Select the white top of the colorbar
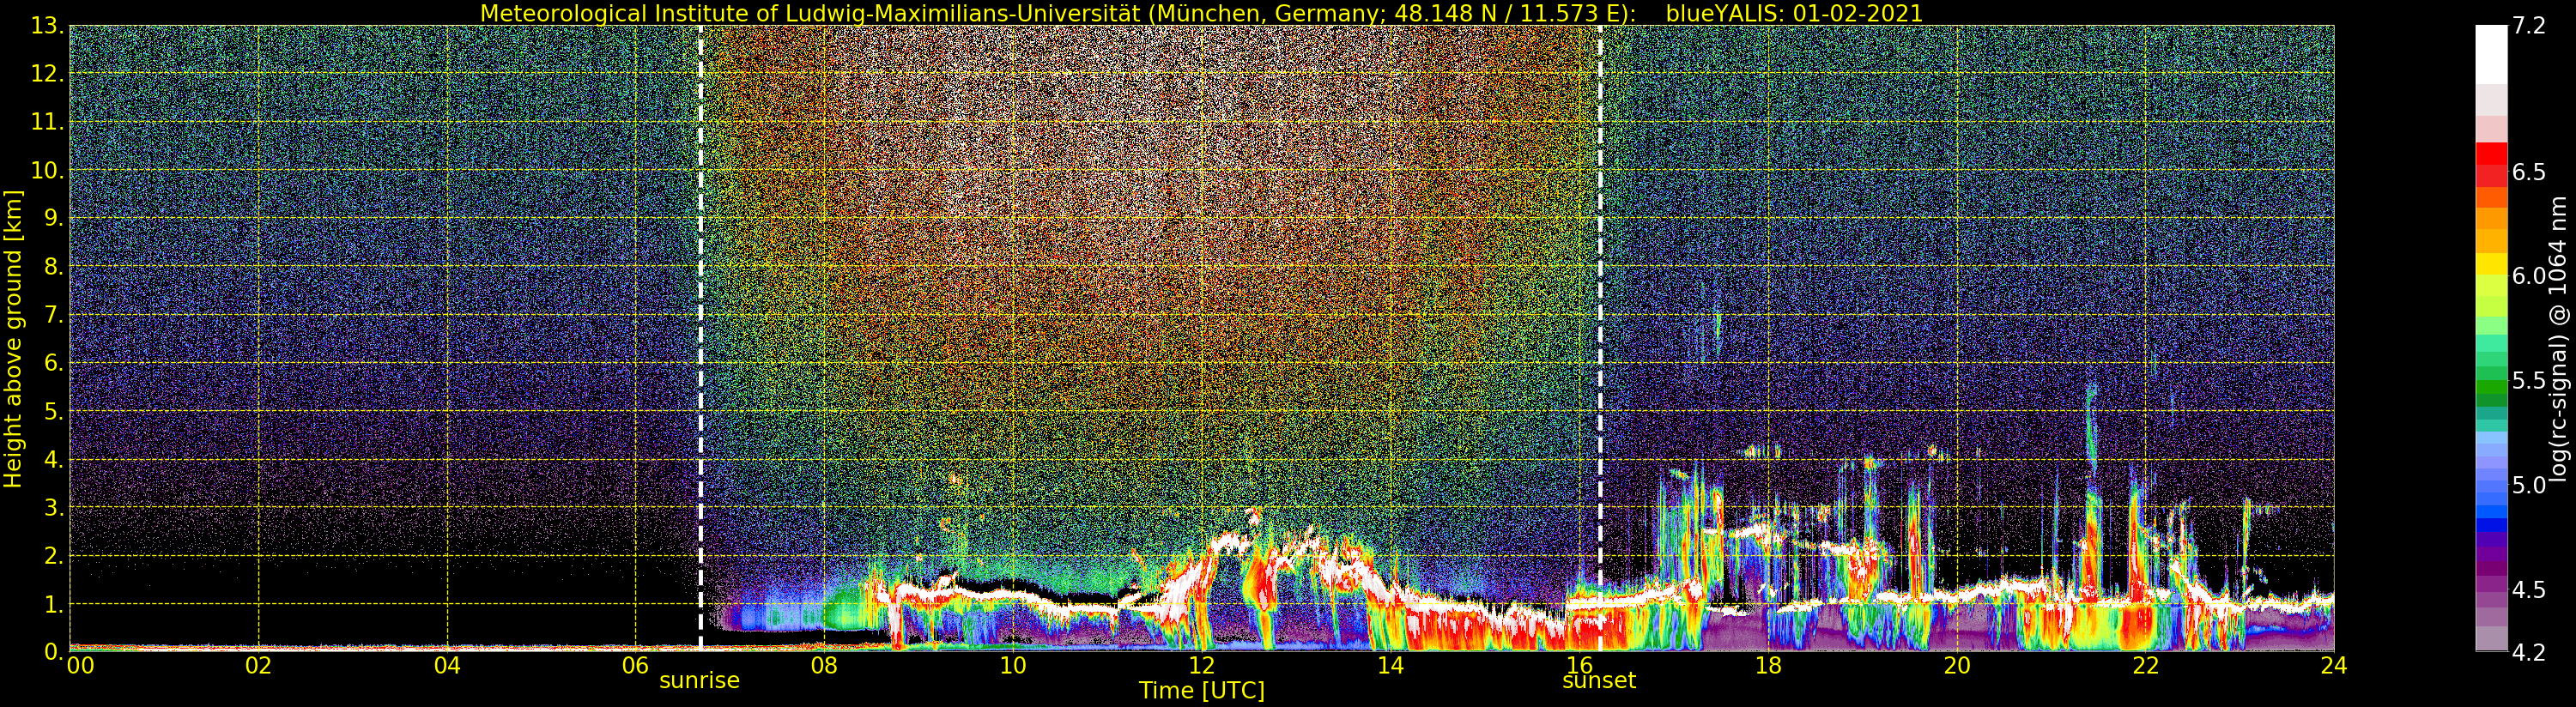The image size is (2576, 707). tap(2491, 50)
